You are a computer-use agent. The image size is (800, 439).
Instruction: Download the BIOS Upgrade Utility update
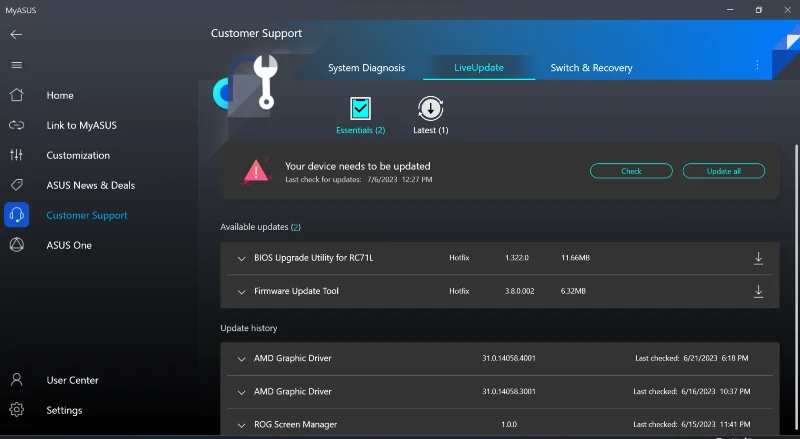[758, 258]
